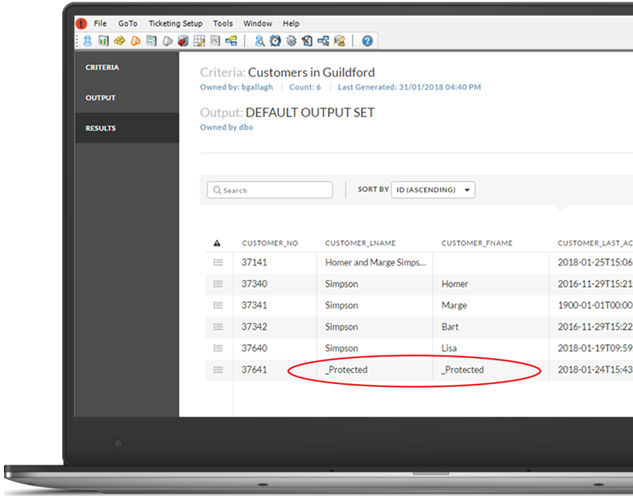633x496 pixels.
Task: Click the row handle icon for customer 37342
Action: 218,326
